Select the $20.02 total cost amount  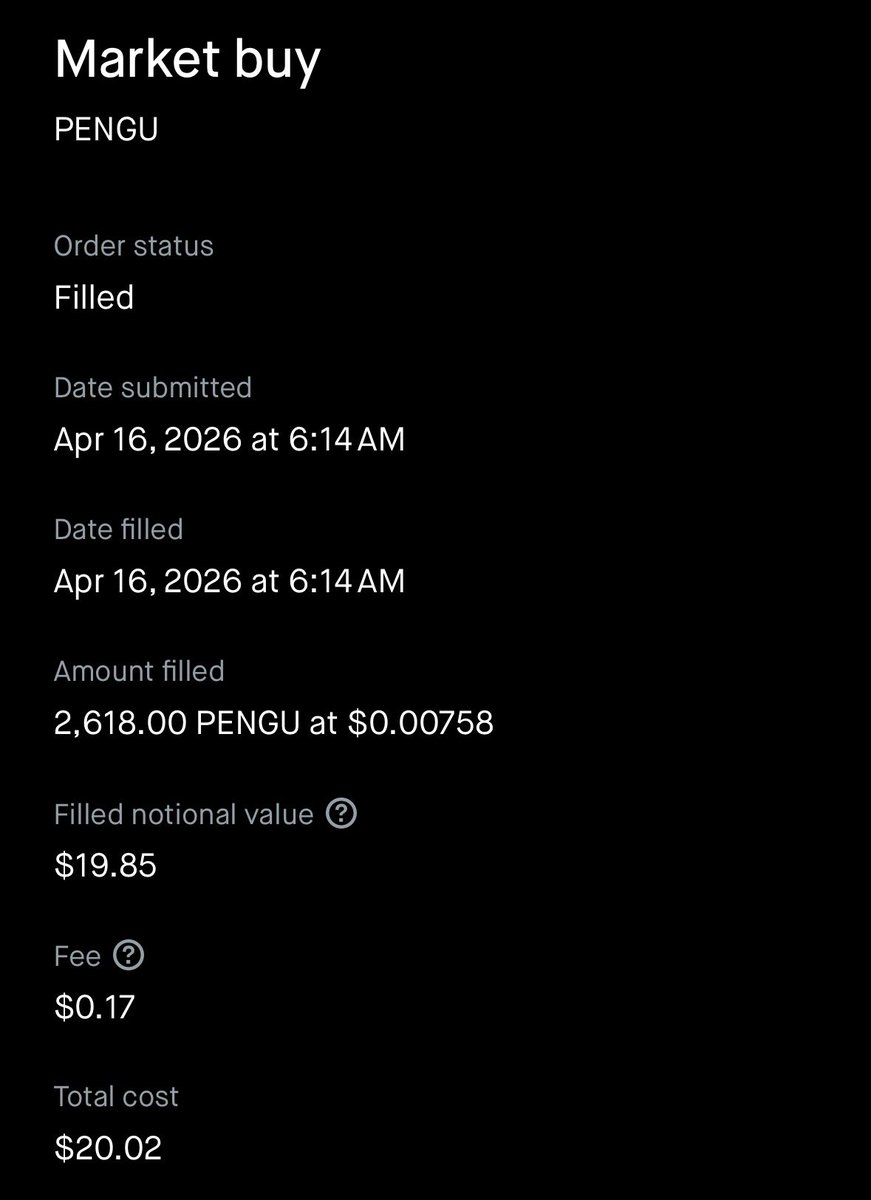coord(108,1148)
